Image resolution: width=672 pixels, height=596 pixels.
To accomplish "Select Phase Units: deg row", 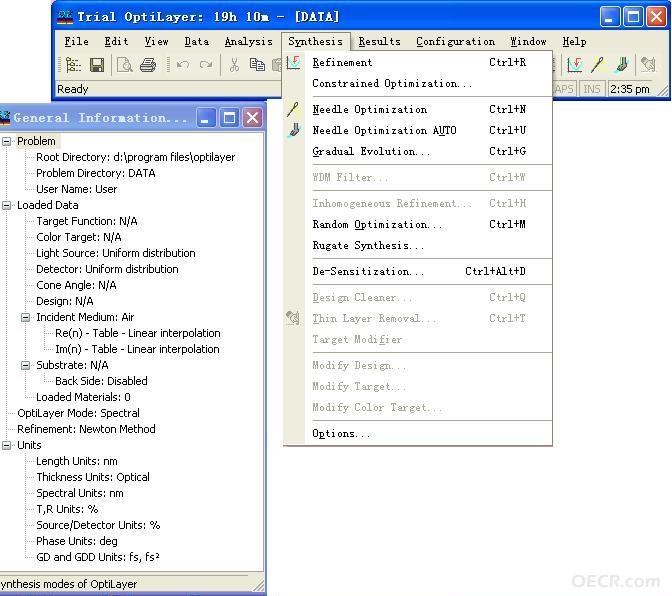I will 77,541.
